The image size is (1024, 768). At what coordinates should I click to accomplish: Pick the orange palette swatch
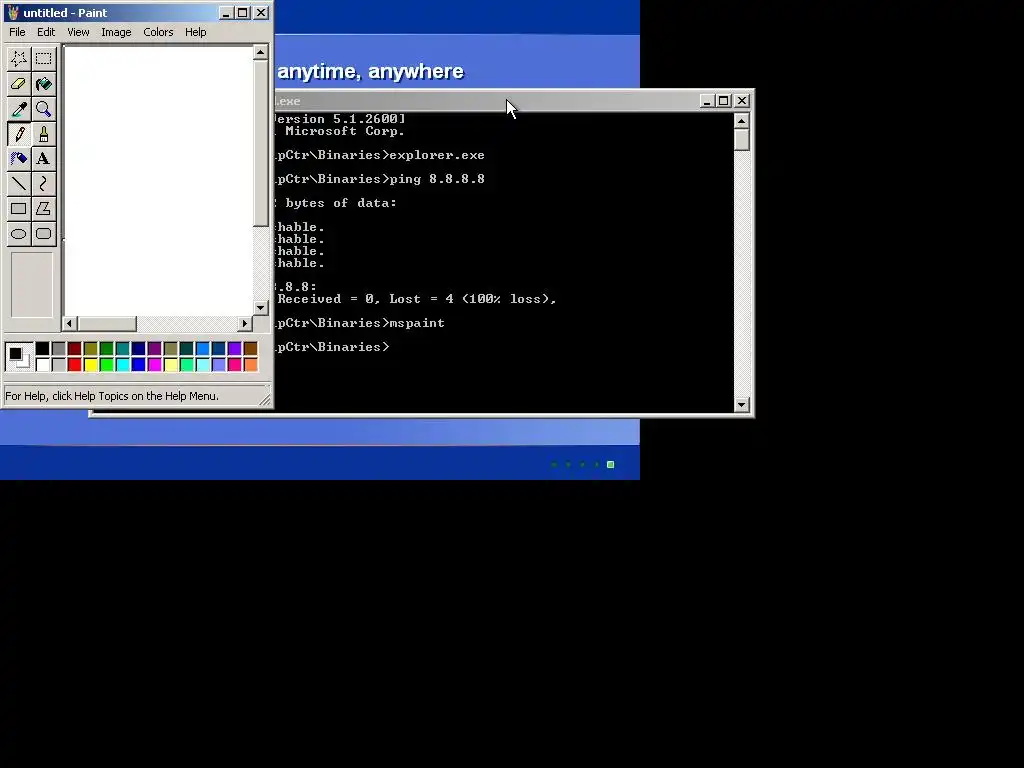(250, 364)
